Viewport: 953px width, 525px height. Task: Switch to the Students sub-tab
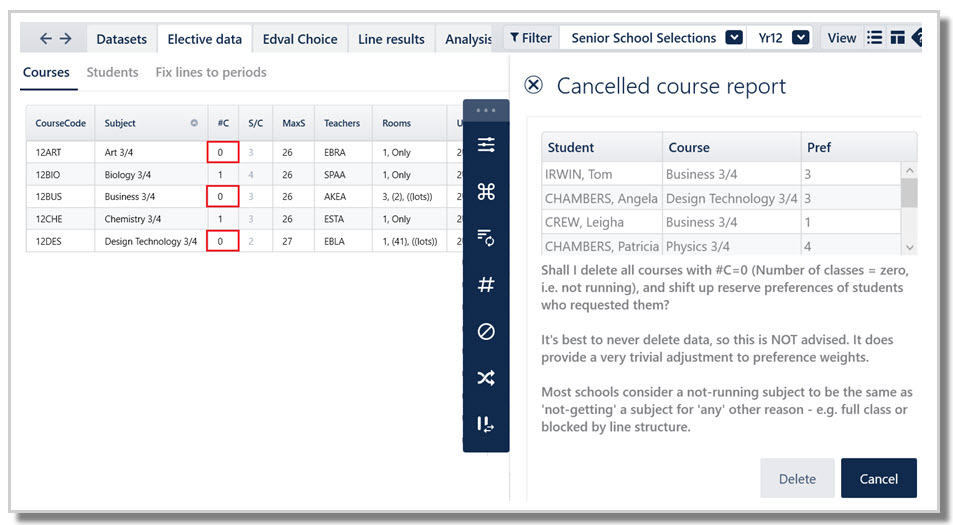[112, 72]
